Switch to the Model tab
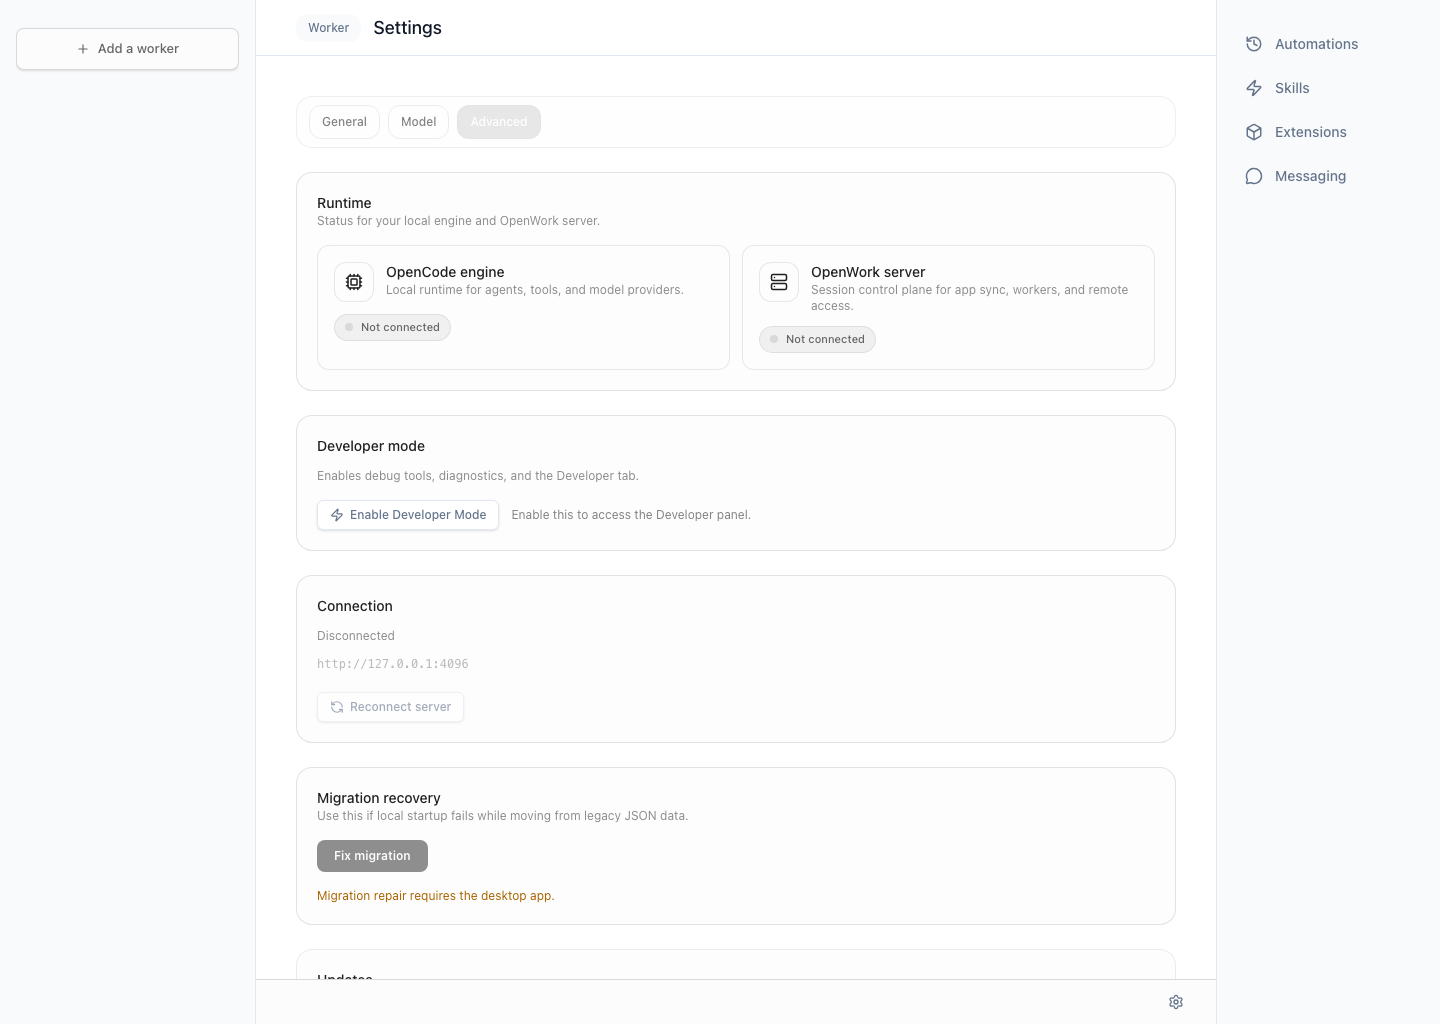Screen dimensions: 1440x1024 (418, 122)
